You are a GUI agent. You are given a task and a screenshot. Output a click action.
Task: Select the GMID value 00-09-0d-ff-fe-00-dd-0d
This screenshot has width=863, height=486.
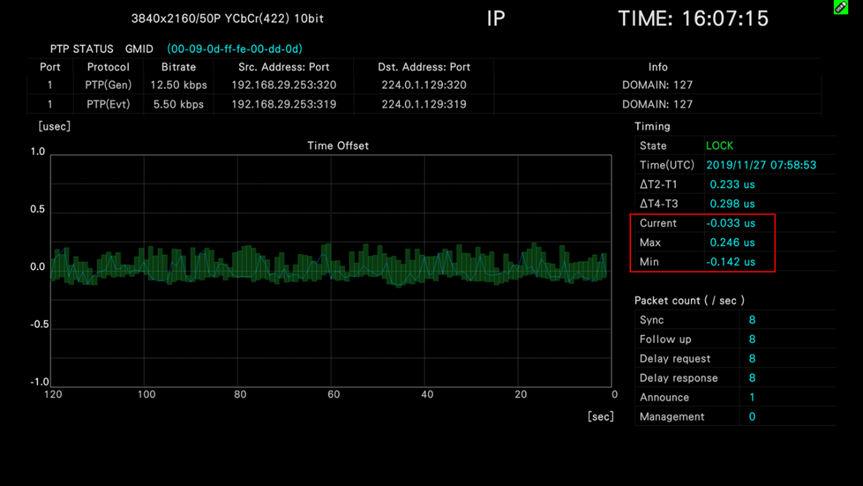click(x=234, y=49)
